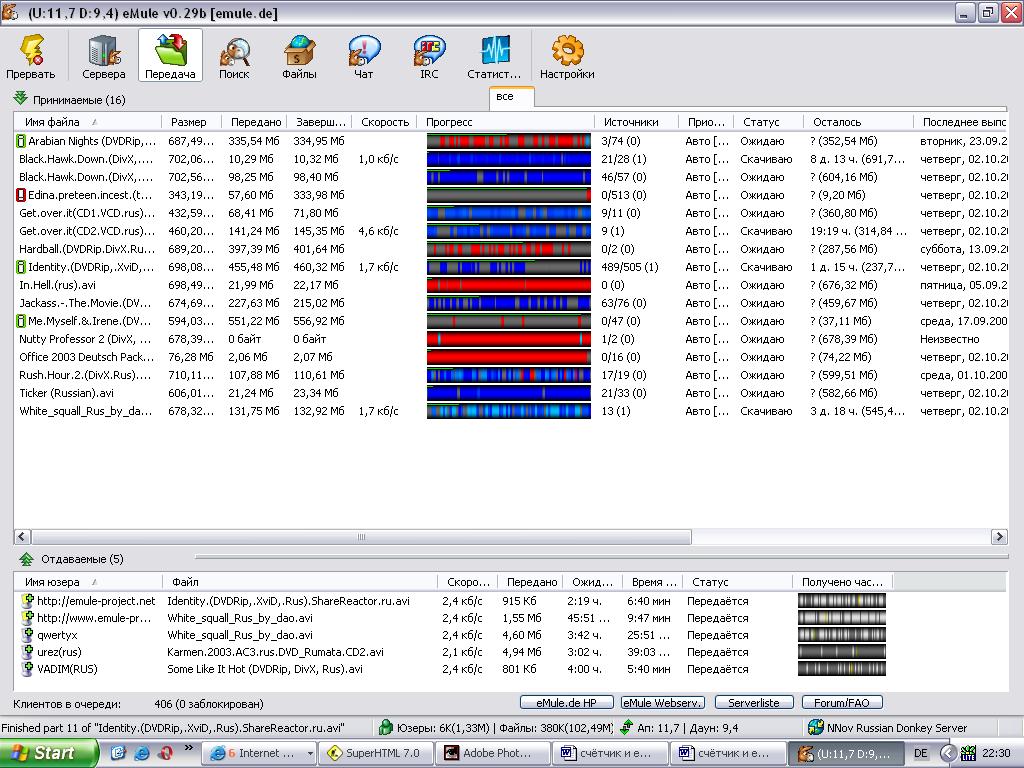The width and height of the screenshot is (1024, 768).
Task: Collapse the Принимаемые downloads list
Action: tap(20, 99)
